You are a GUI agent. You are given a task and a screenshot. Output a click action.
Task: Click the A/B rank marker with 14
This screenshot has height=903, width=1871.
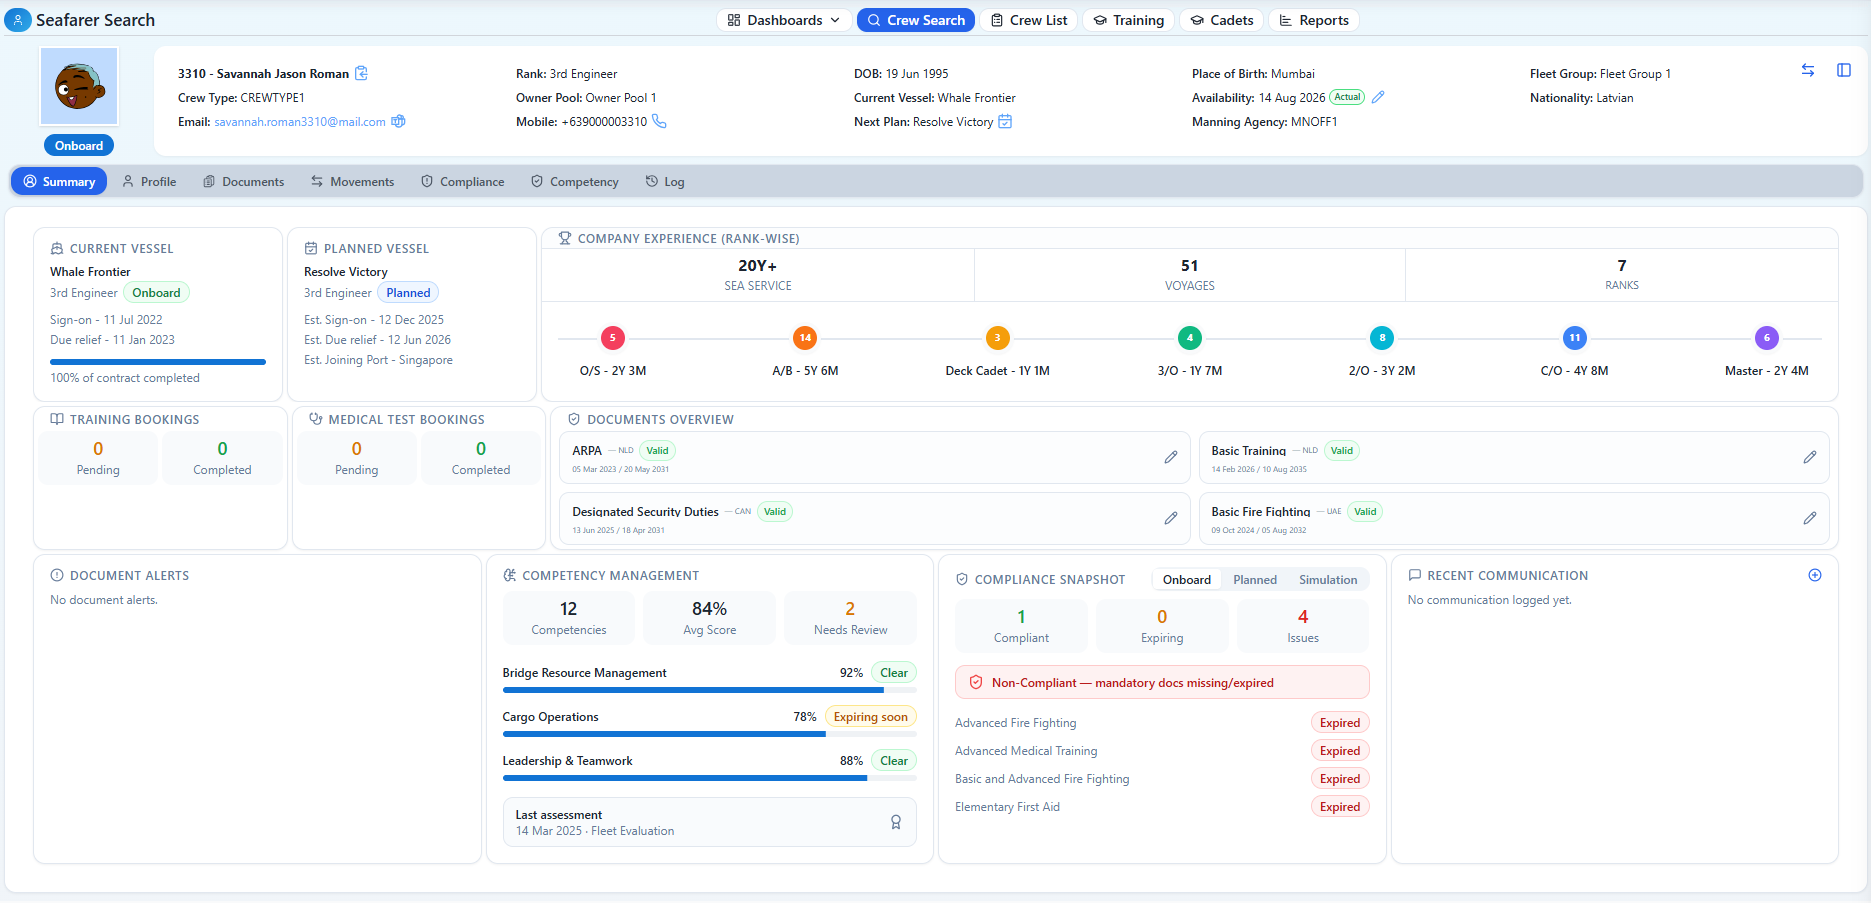pos(805,338)
